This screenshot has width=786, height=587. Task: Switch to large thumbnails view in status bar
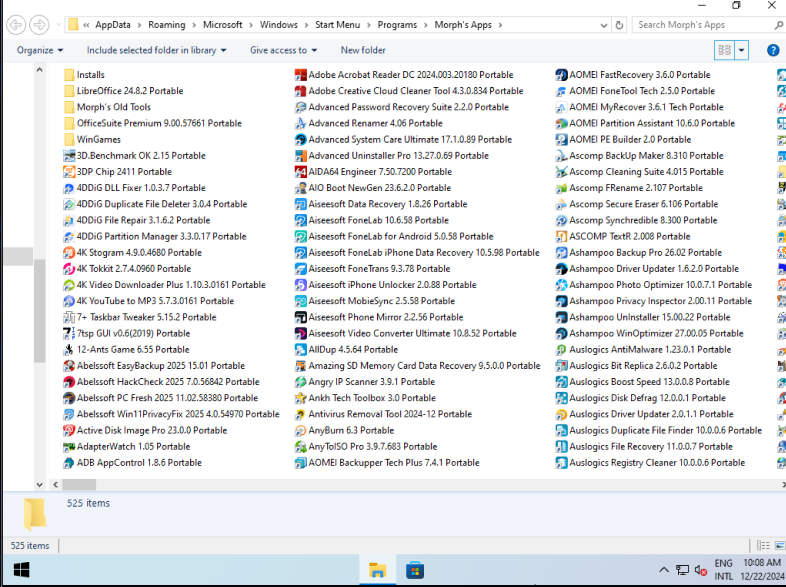coord(780,545)
